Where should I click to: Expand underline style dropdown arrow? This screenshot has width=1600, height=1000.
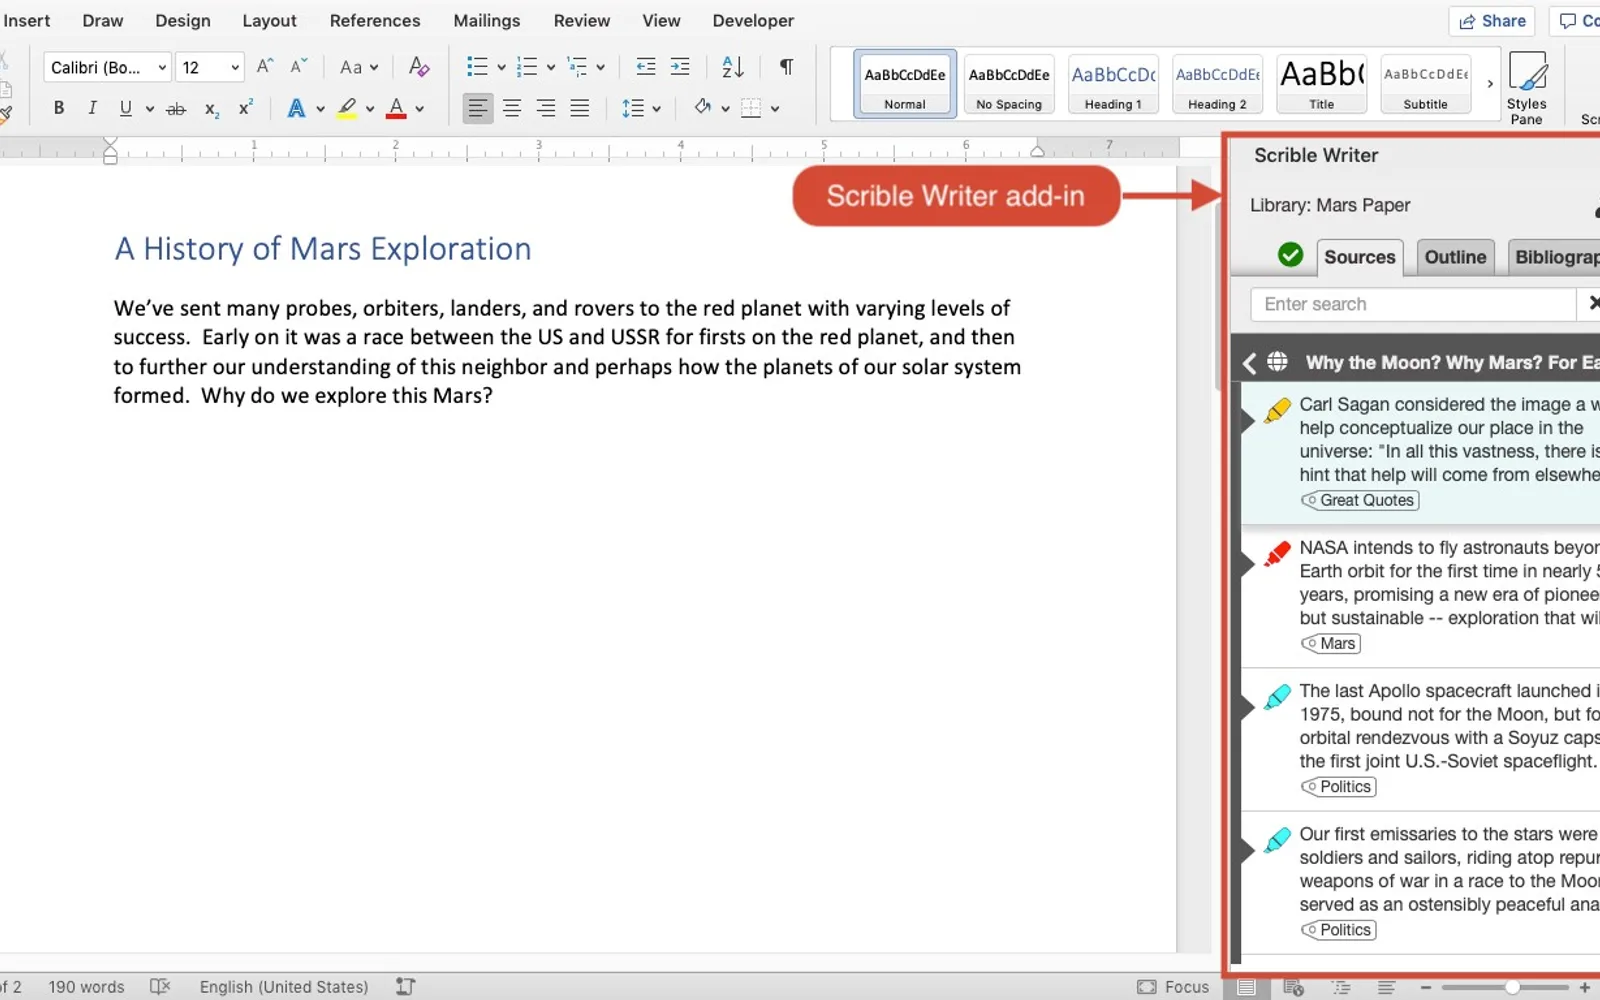click(x=150, y=108)
